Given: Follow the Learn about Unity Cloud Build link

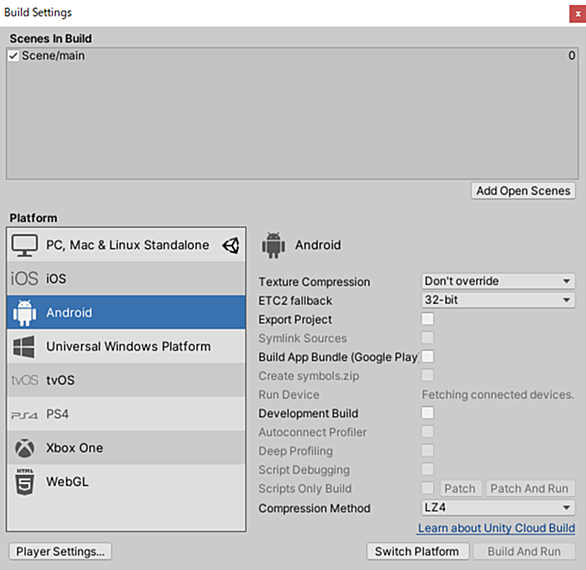Looking at the screenshot, I should (x=496, y=528).
